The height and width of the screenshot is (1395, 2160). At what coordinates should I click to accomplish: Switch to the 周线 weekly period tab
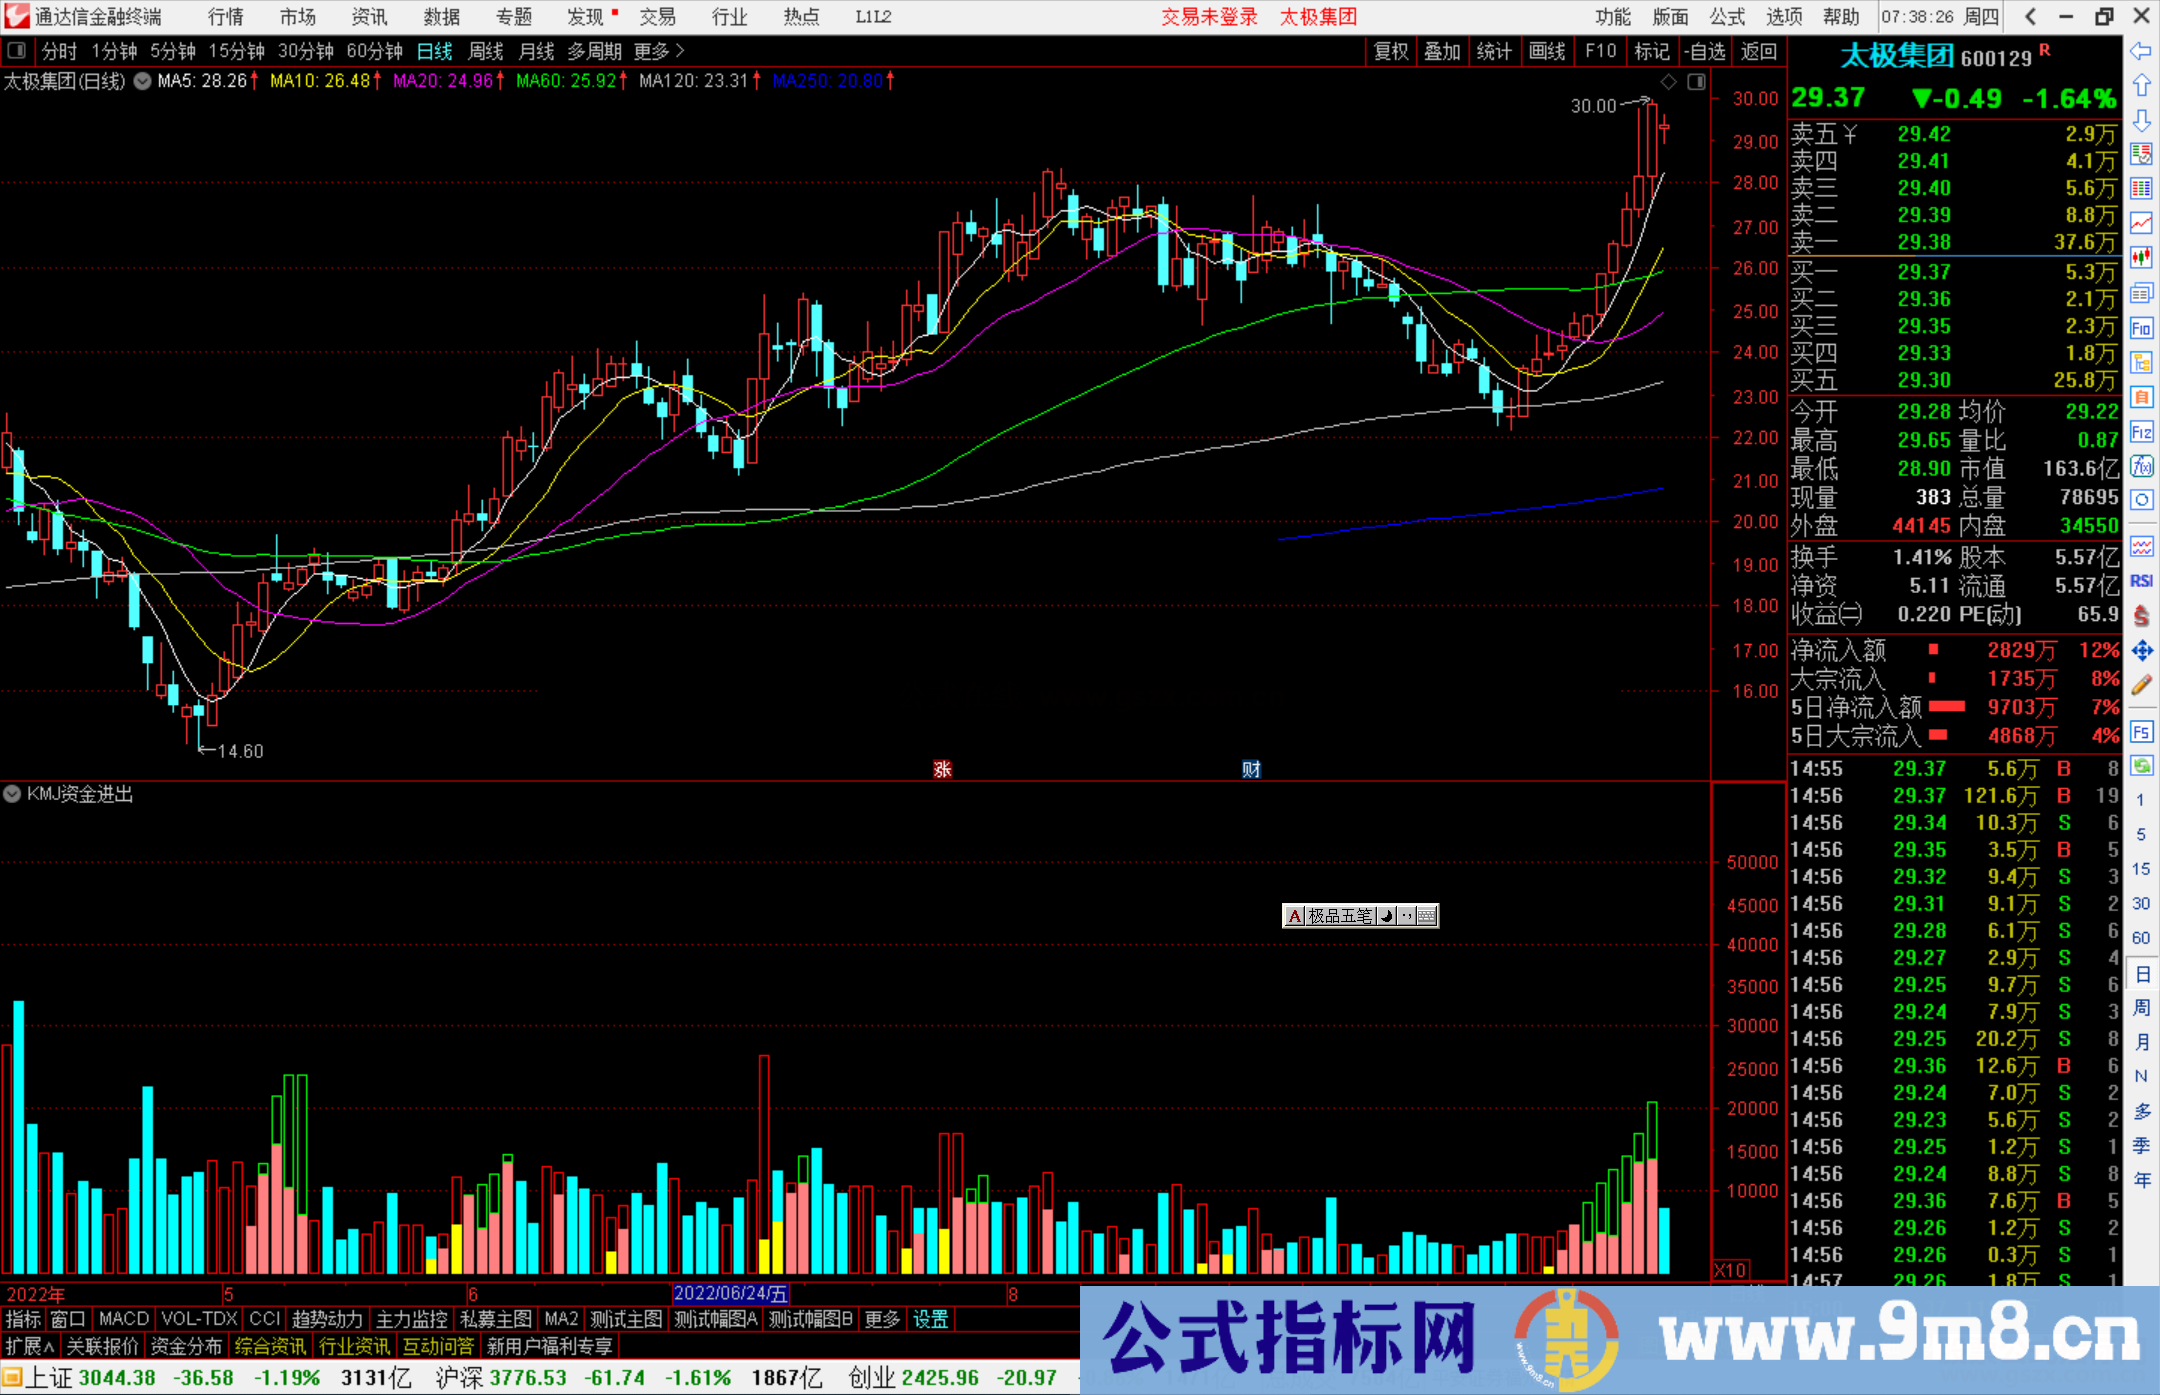(x=486, y=51)
